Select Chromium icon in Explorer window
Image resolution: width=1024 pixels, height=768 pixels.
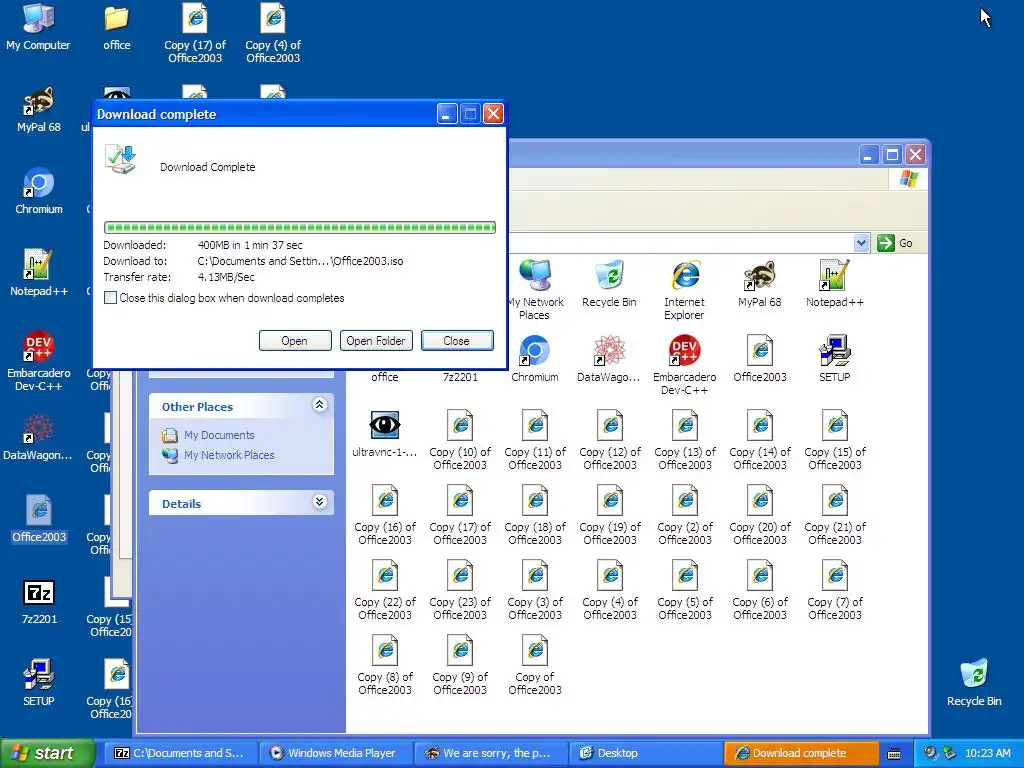pyautogui.click(x=535, y=359)
